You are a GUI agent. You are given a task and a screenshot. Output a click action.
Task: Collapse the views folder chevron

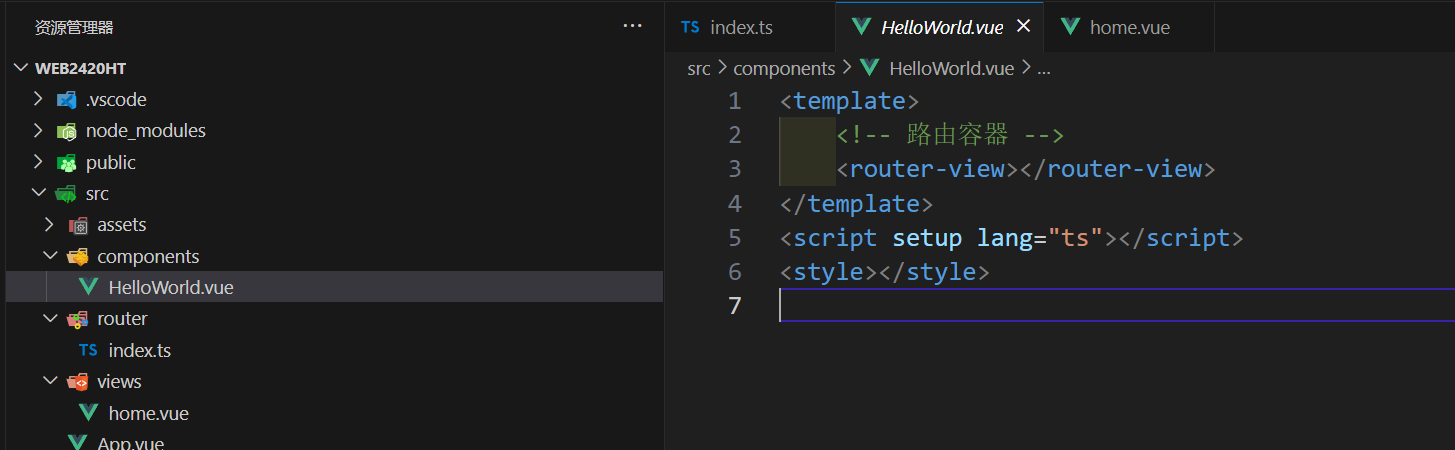coord(49,381)
